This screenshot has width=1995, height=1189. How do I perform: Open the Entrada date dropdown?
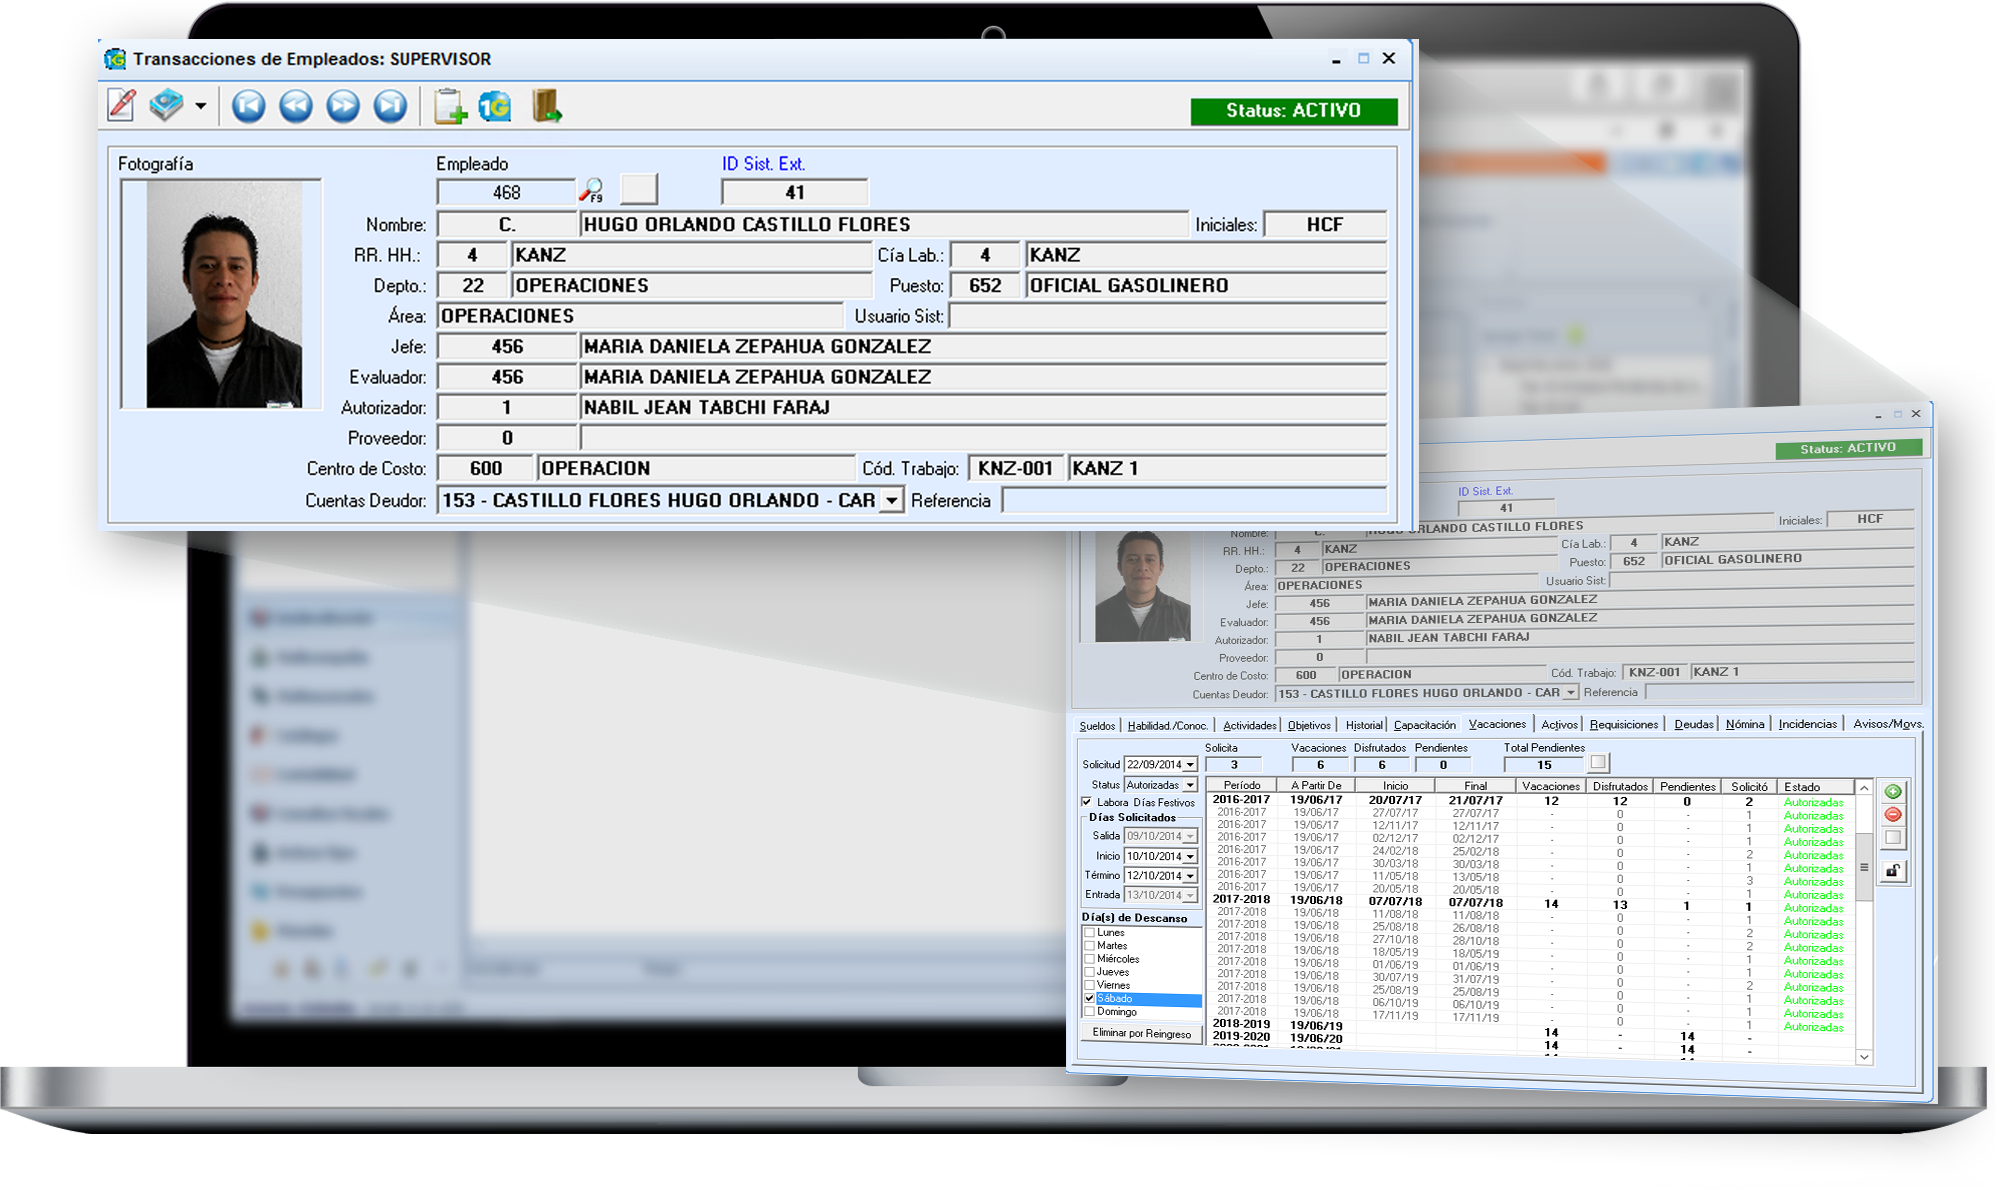[1190, 896]
